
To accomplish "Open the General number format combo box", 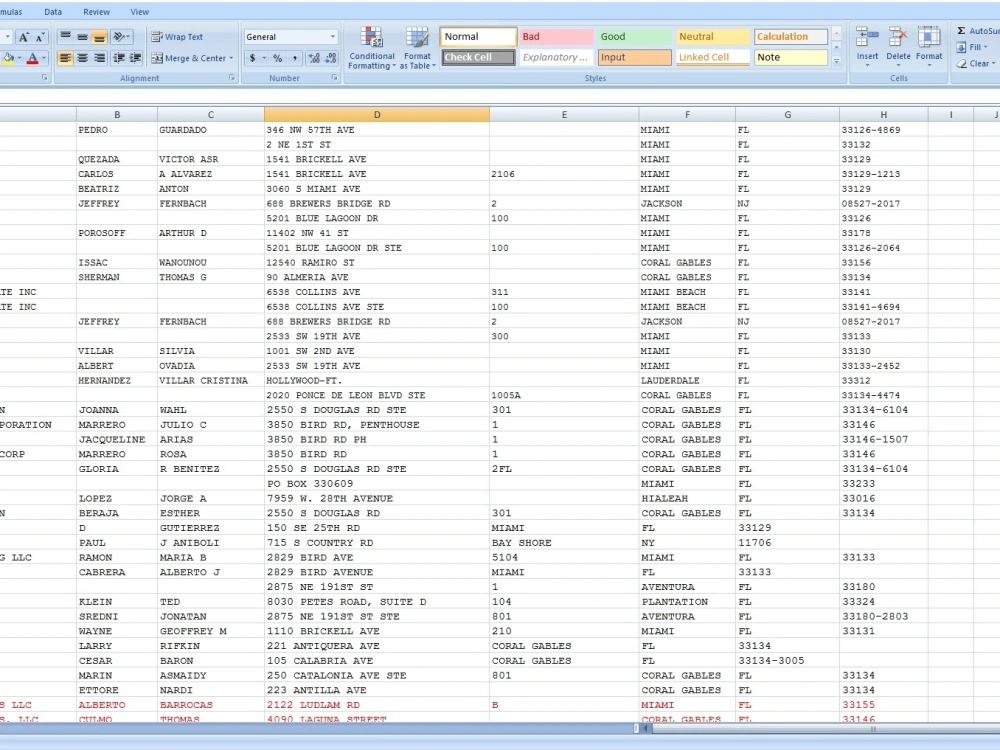I will click(x=290, y=37).
